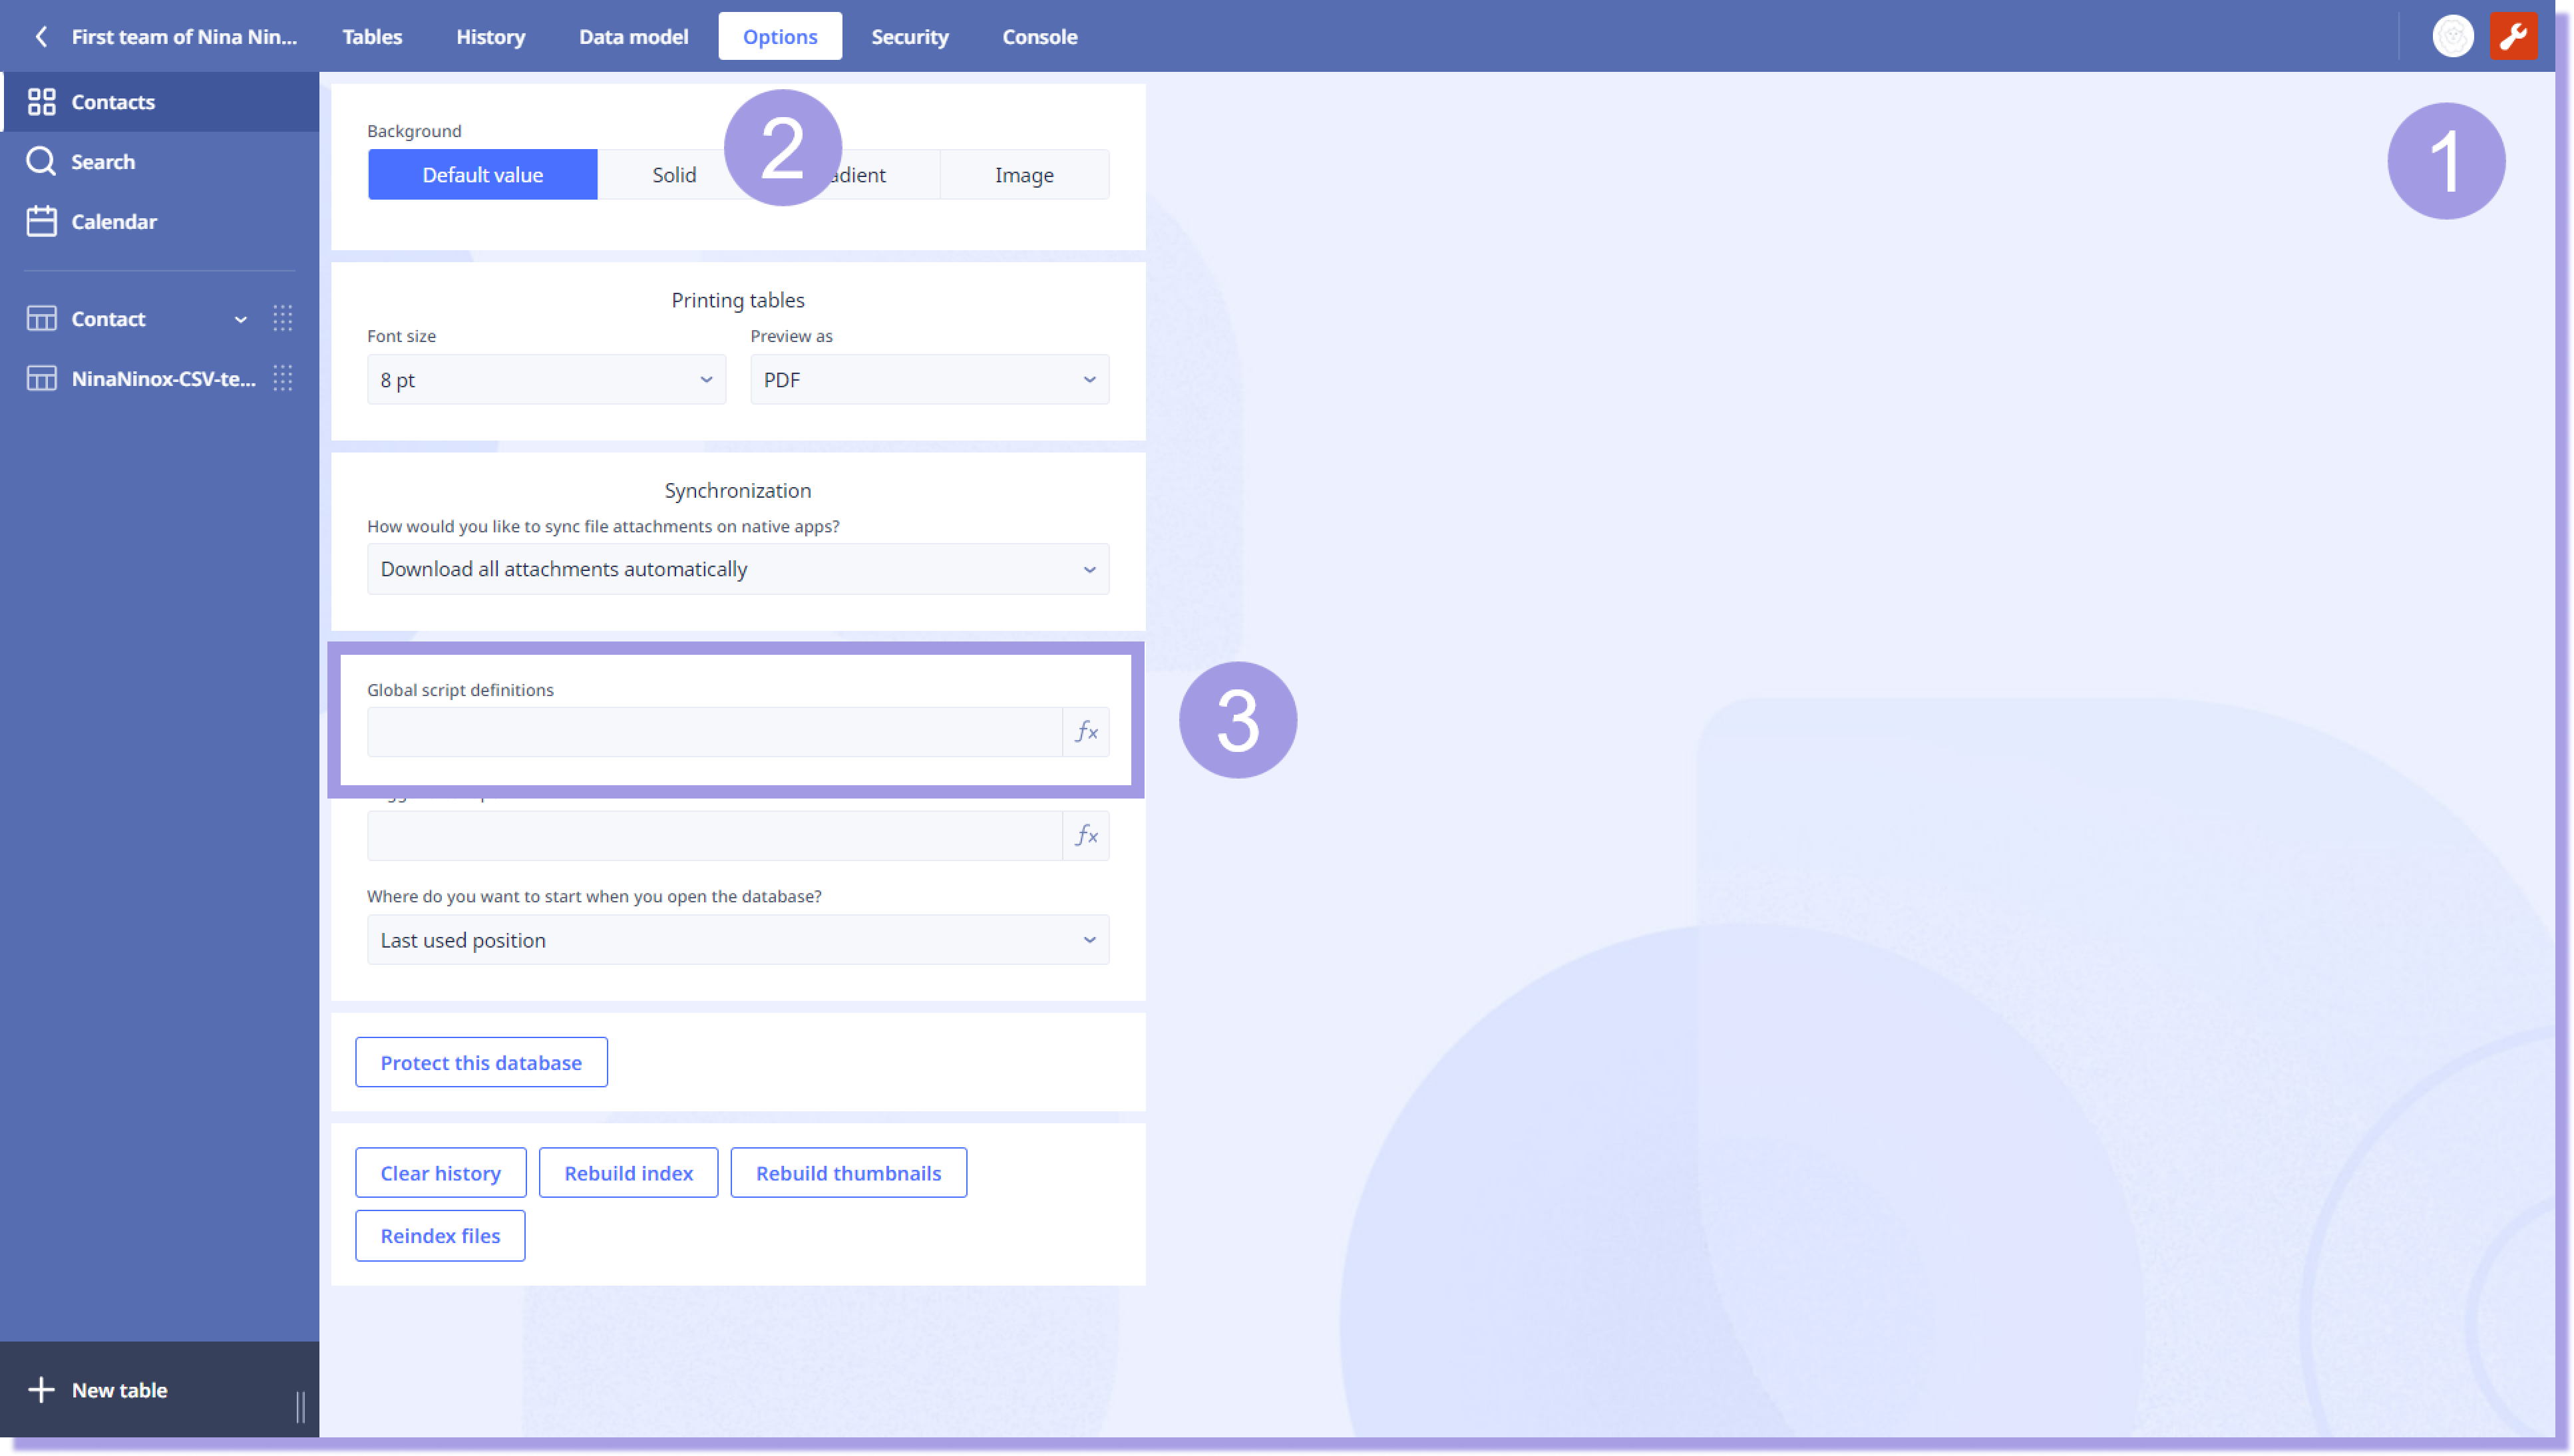Click the plus icon for New table
The width and height of the screenshot is (2574, 1456).
pos(41,1390)
